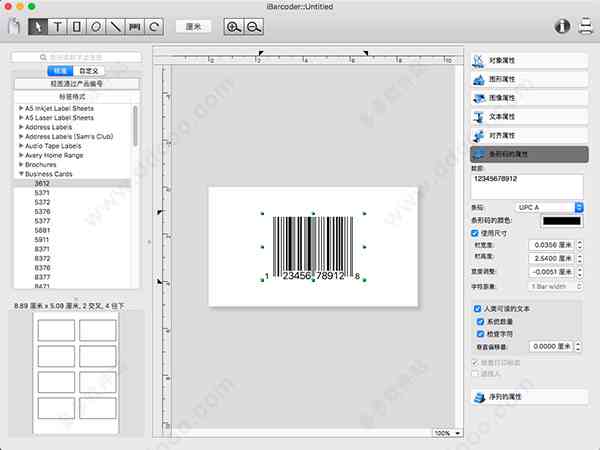Screen dimensions: 600x450
Task: Click the paste clipboard icon in toolbar
Action: [14, 26]
